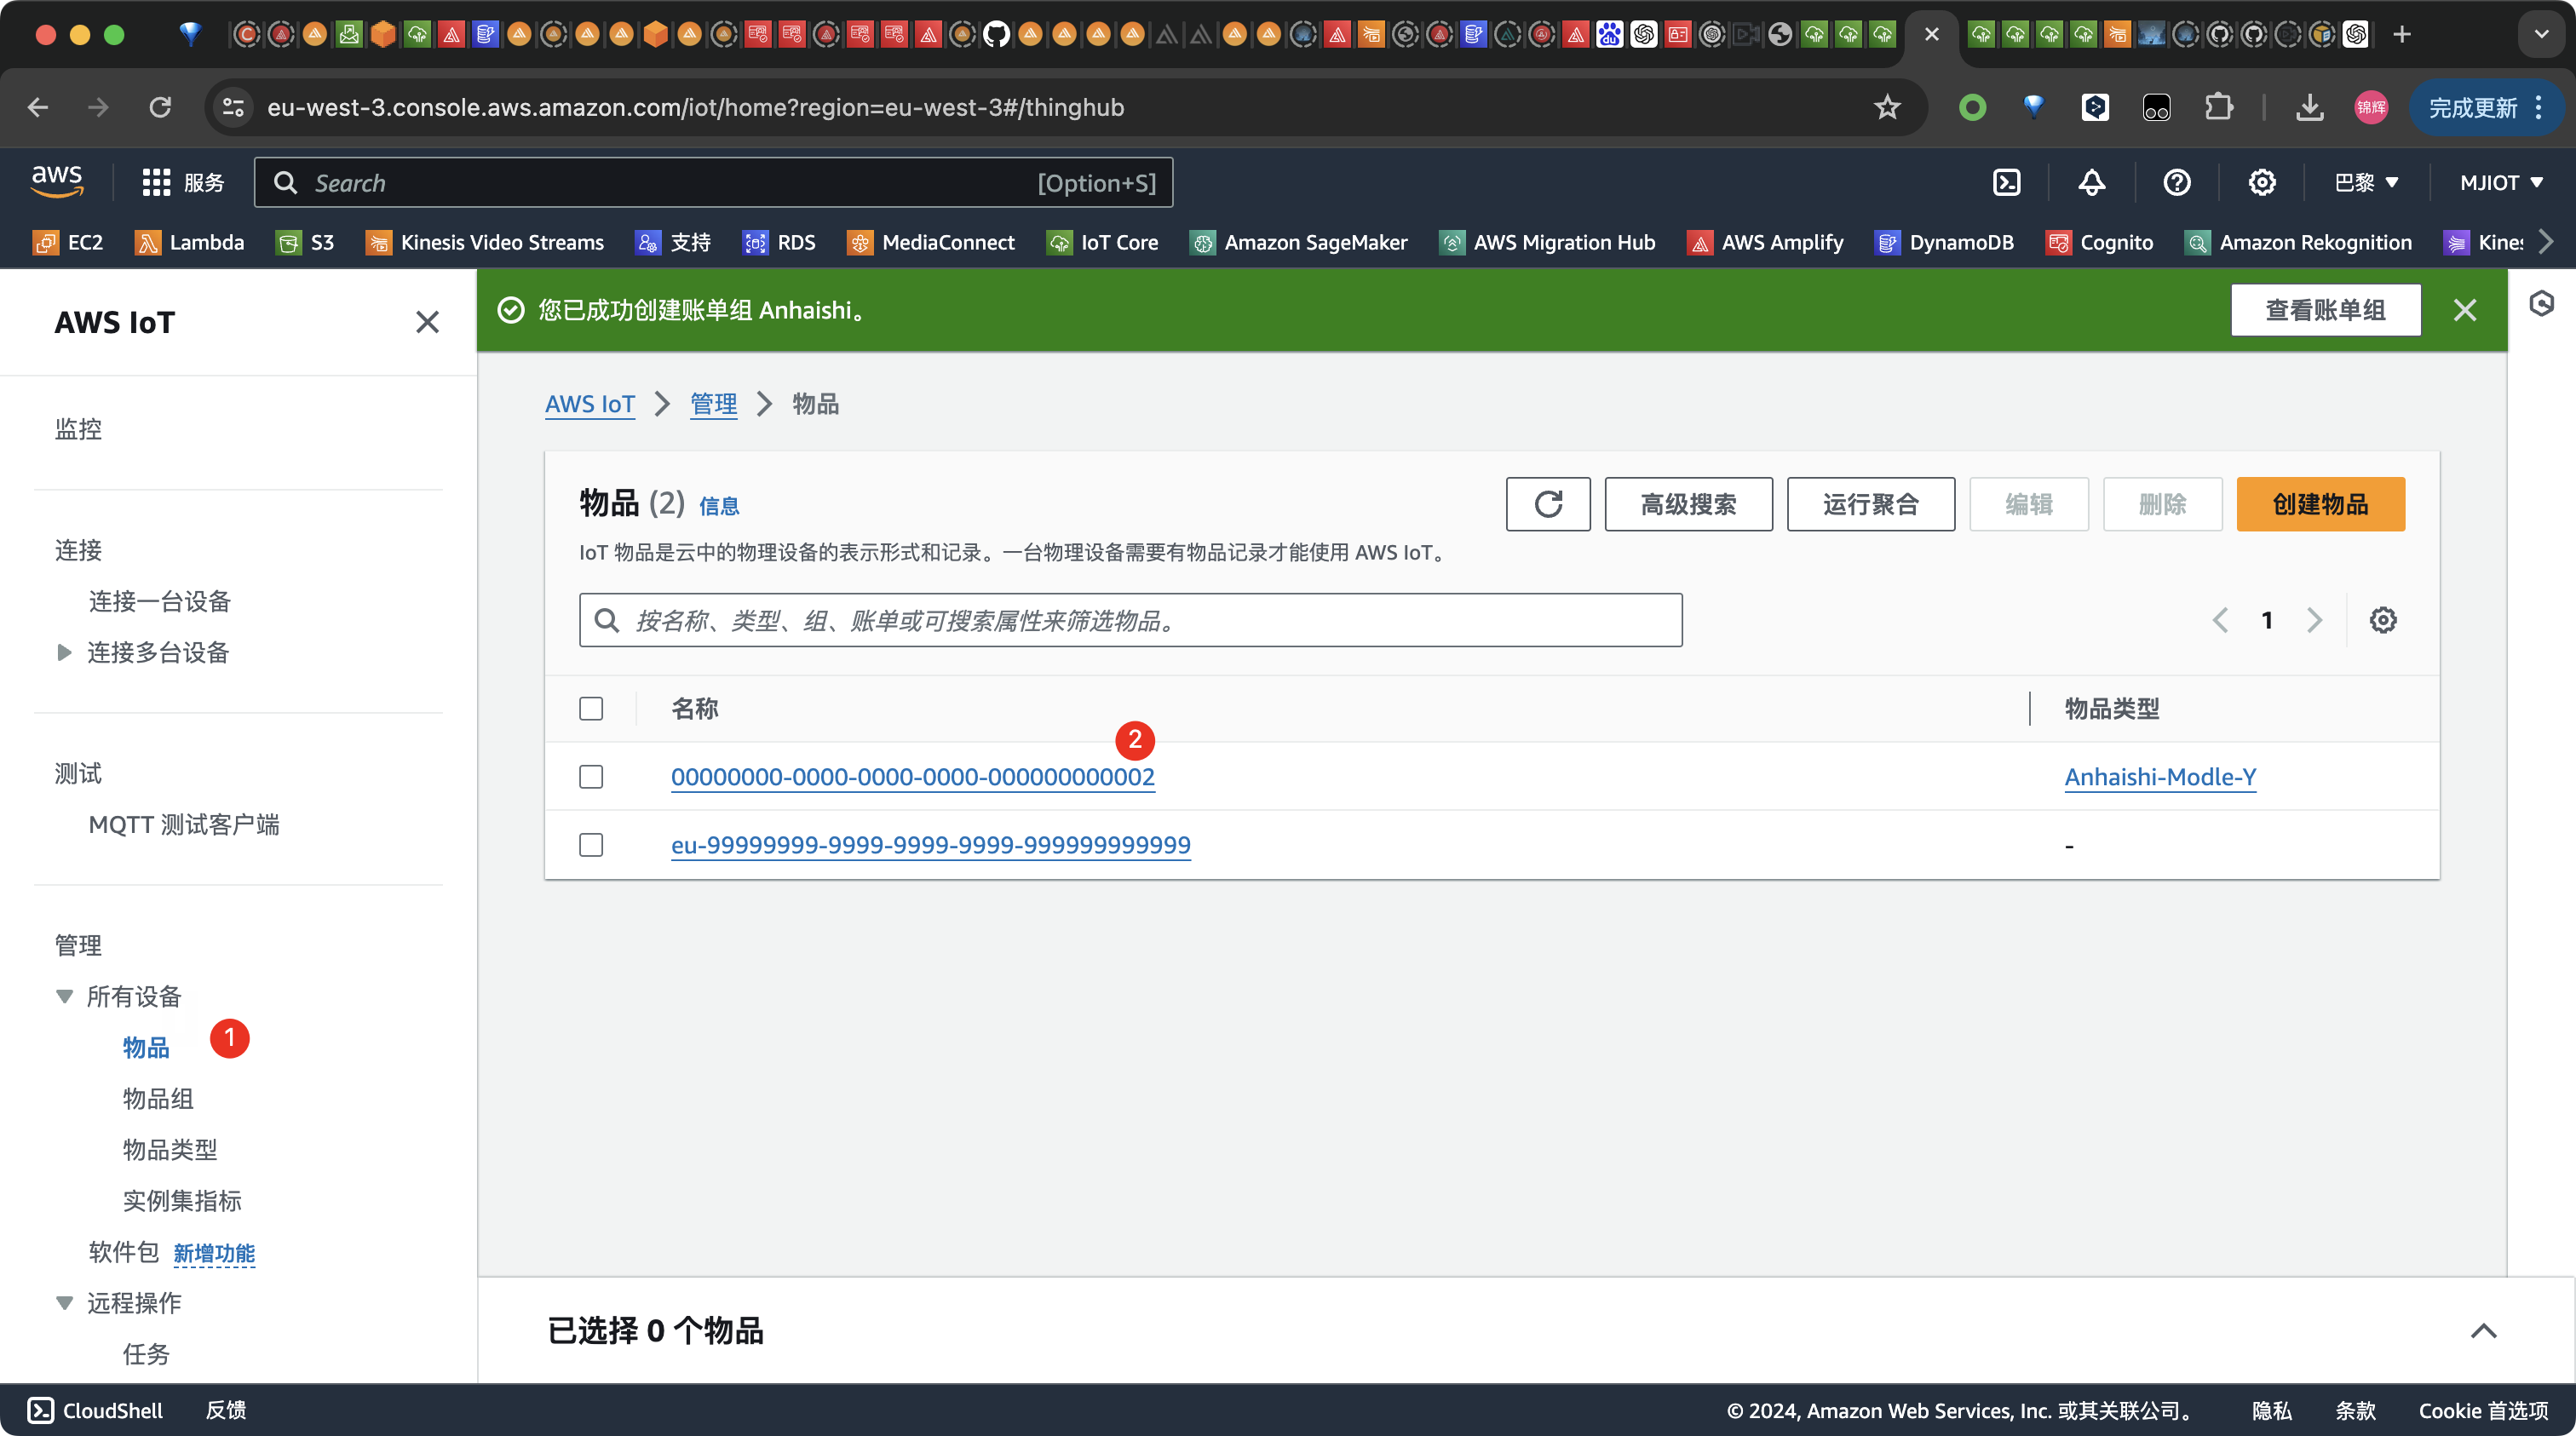The height and width of the screenshot is (1436, 2576).
Task: Click the 高级搜索 button
Action: 1688,504
